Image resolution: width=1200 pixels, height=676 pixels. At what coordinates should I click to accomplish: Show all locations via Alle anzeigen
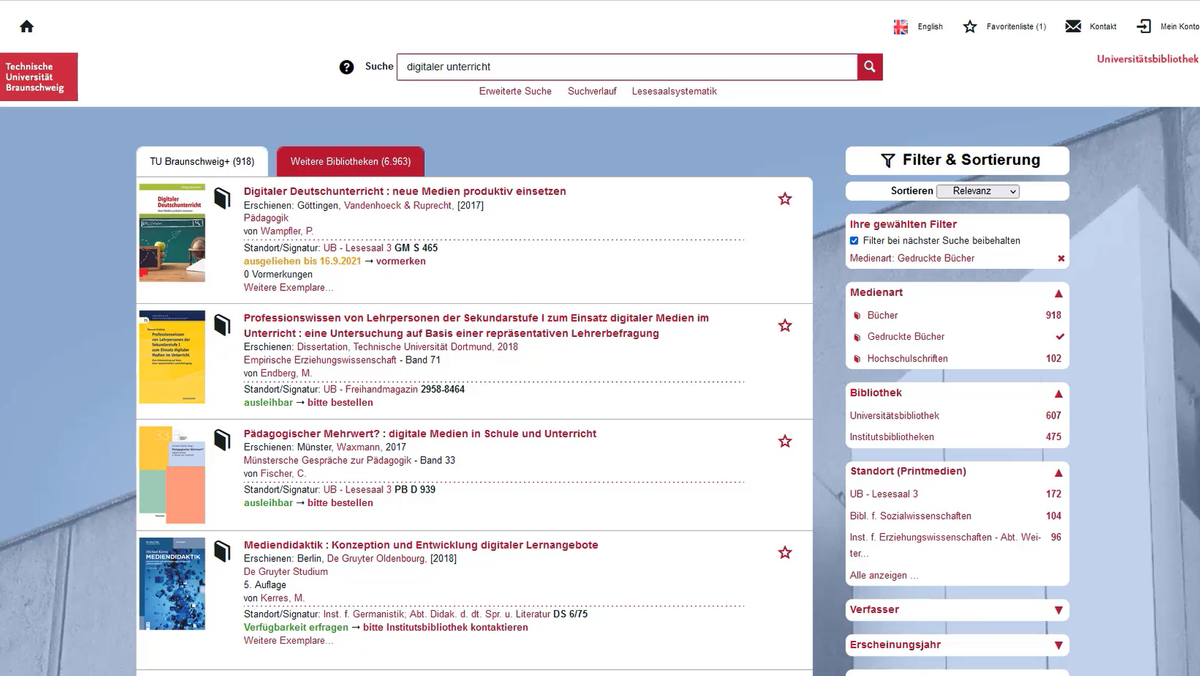[884, 576]
